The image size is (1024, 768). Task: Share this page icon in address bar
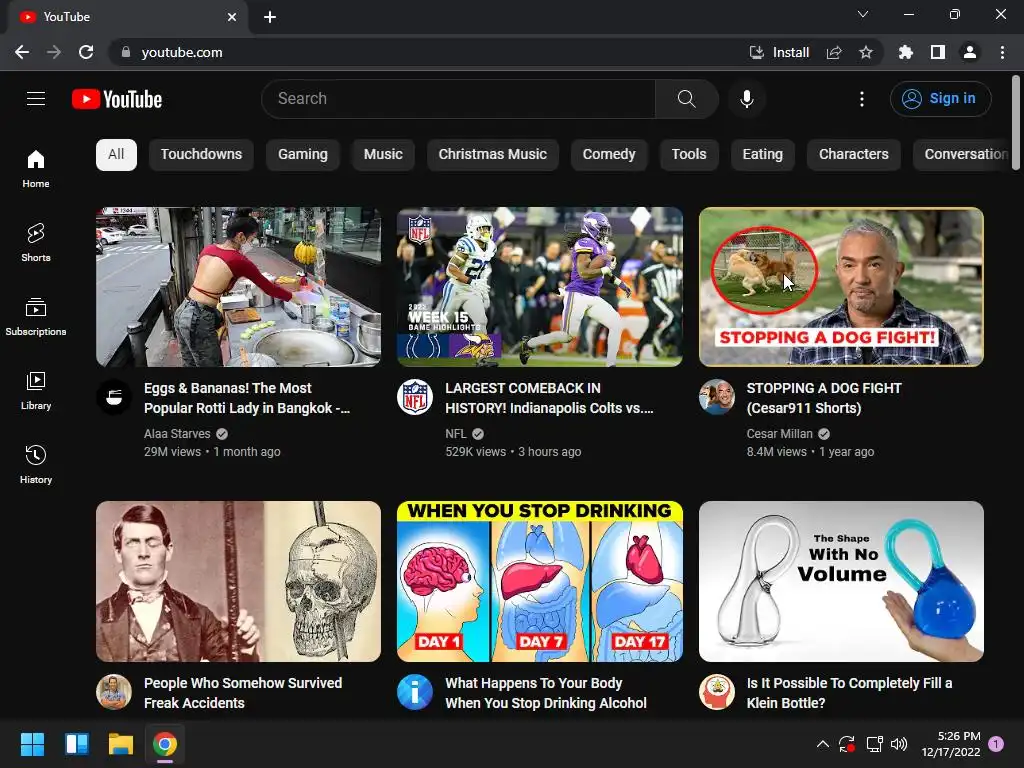(834, 52)
